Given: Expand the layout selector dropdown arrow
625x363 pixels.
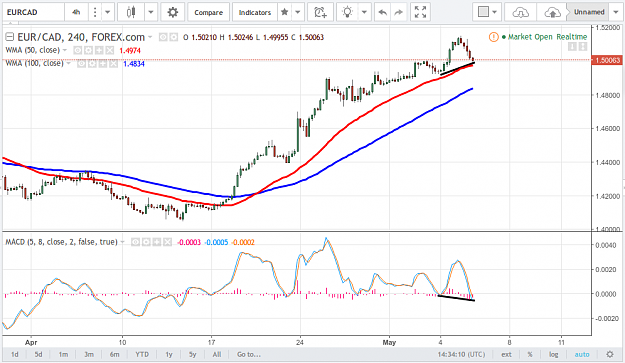Looking at the screenshot, I should (495, 12).
